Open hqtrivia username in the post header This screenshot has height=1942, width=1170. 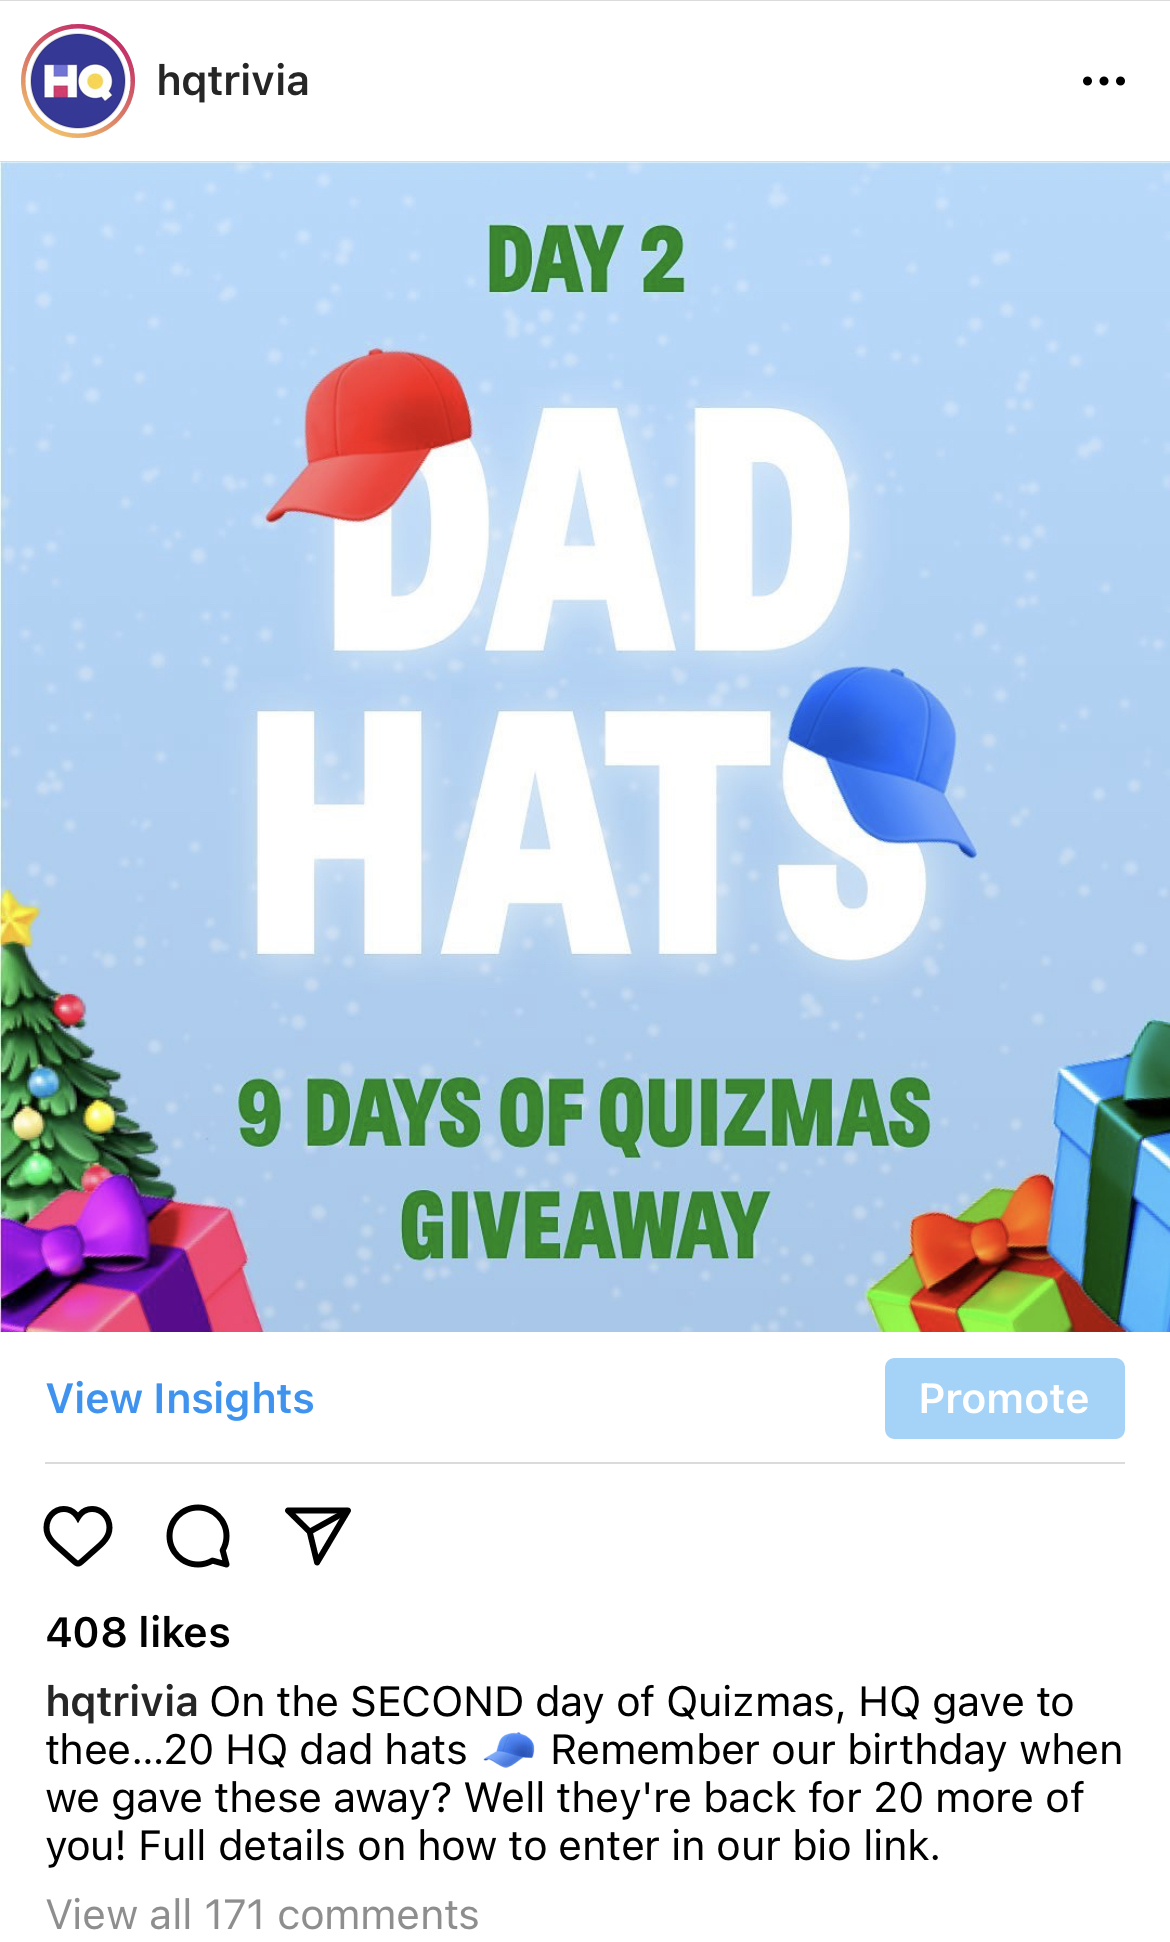[233, 81]
